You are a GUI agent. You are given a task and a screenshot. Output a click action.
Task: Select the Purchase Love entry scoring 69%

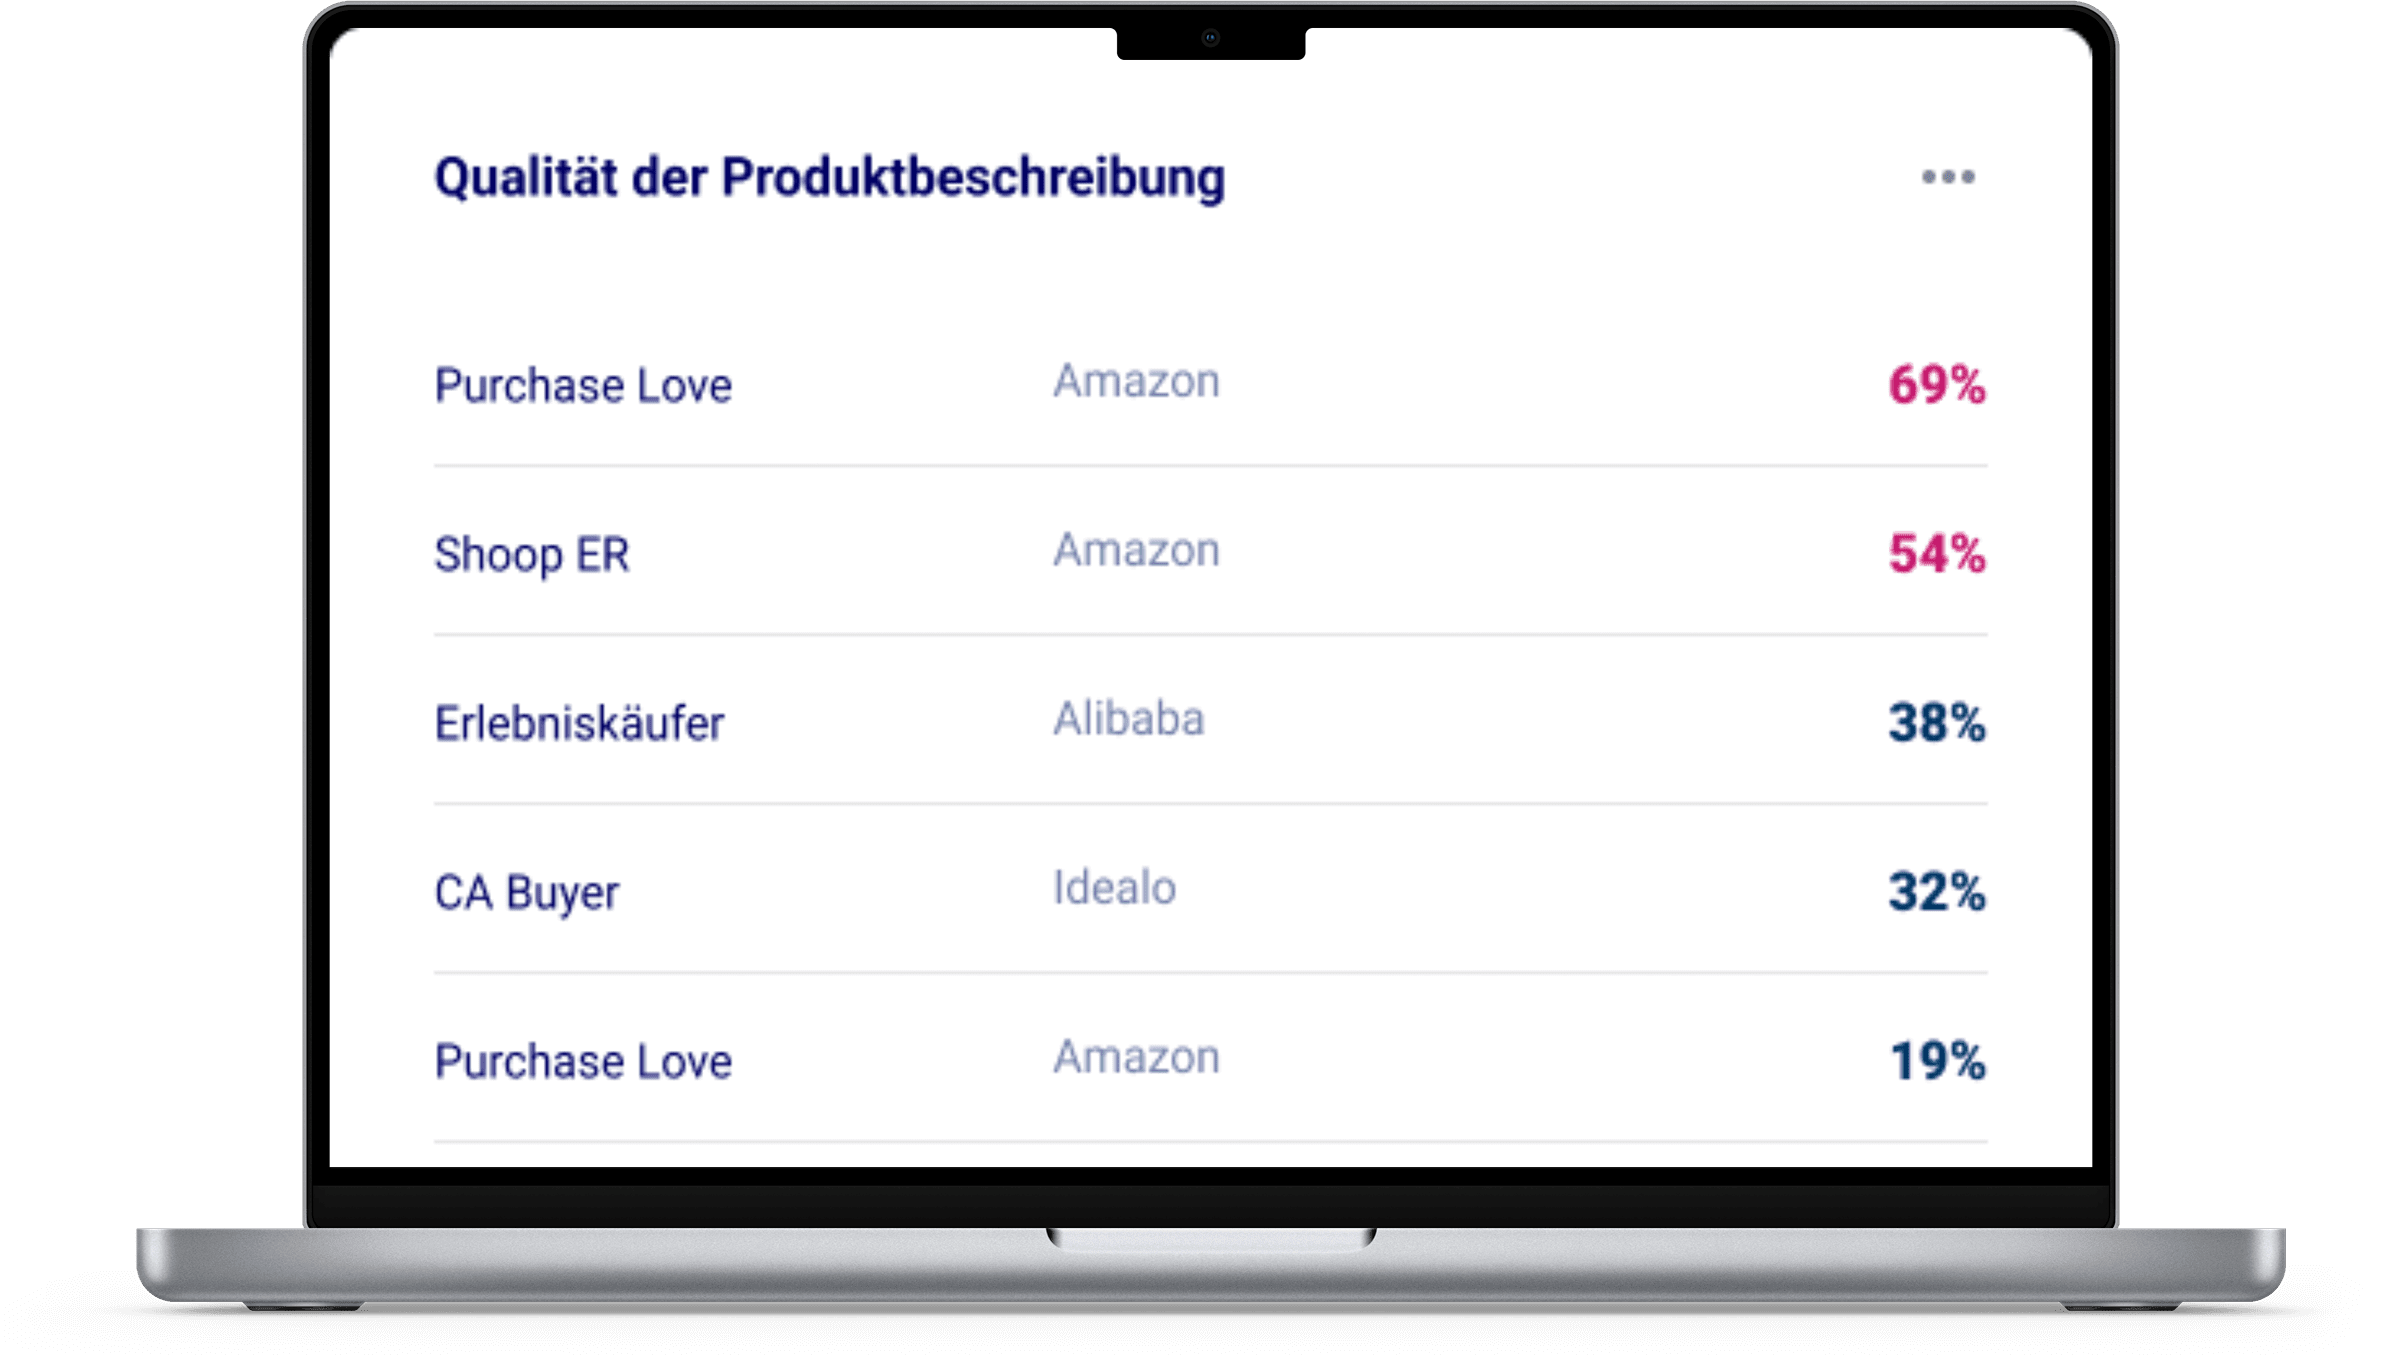pos(582,386)
